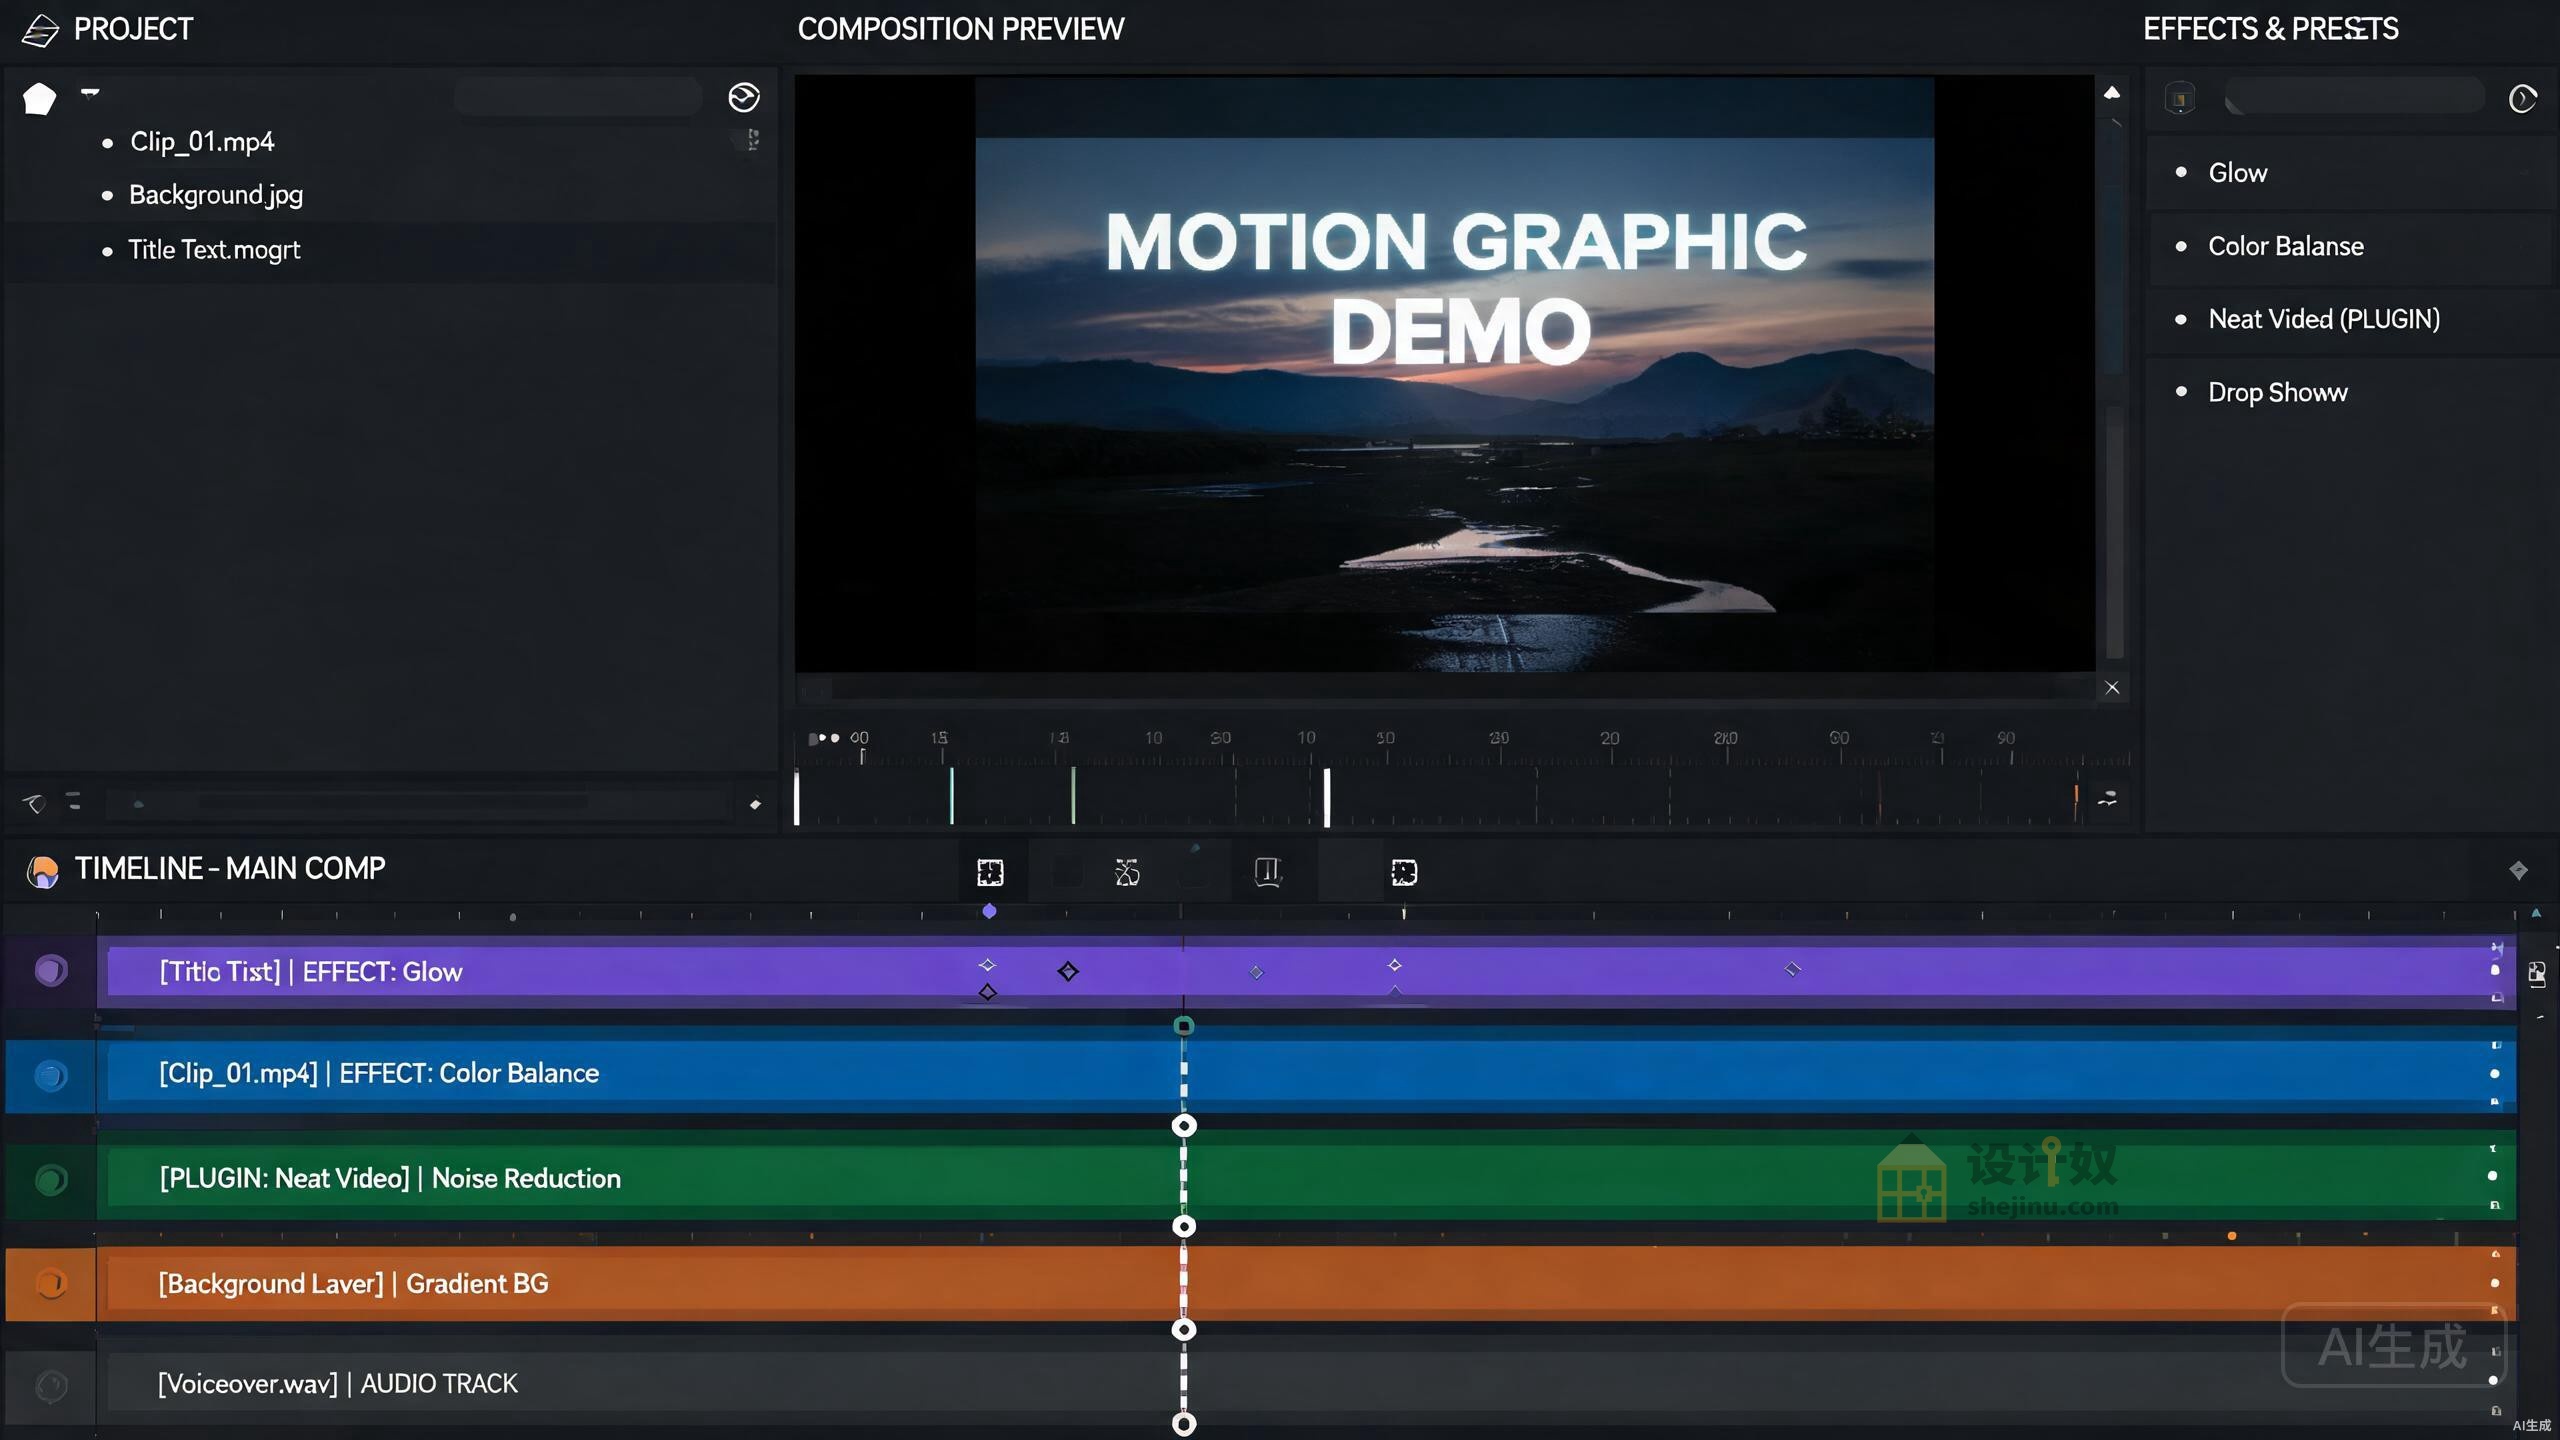The width and height of the screenshot is (2560, 1440).
Task: Click the teal playhead handle above the Clip_01 track
Action: point(1184,1026)
